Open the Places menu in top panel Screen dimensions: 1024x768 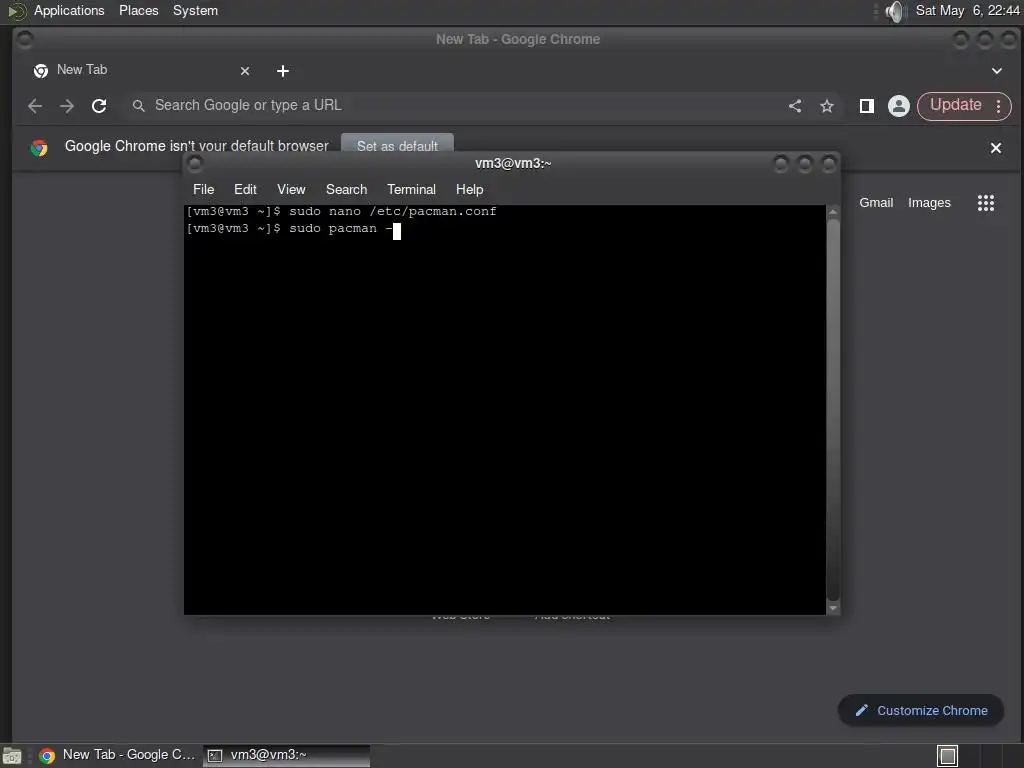(138, 10)
